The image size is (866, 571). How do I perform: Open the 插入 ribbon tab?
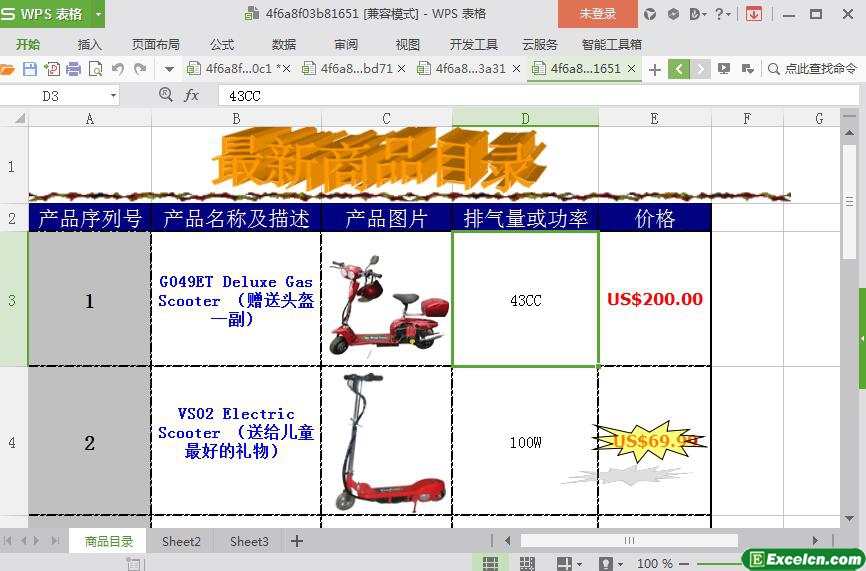point(89,44)
